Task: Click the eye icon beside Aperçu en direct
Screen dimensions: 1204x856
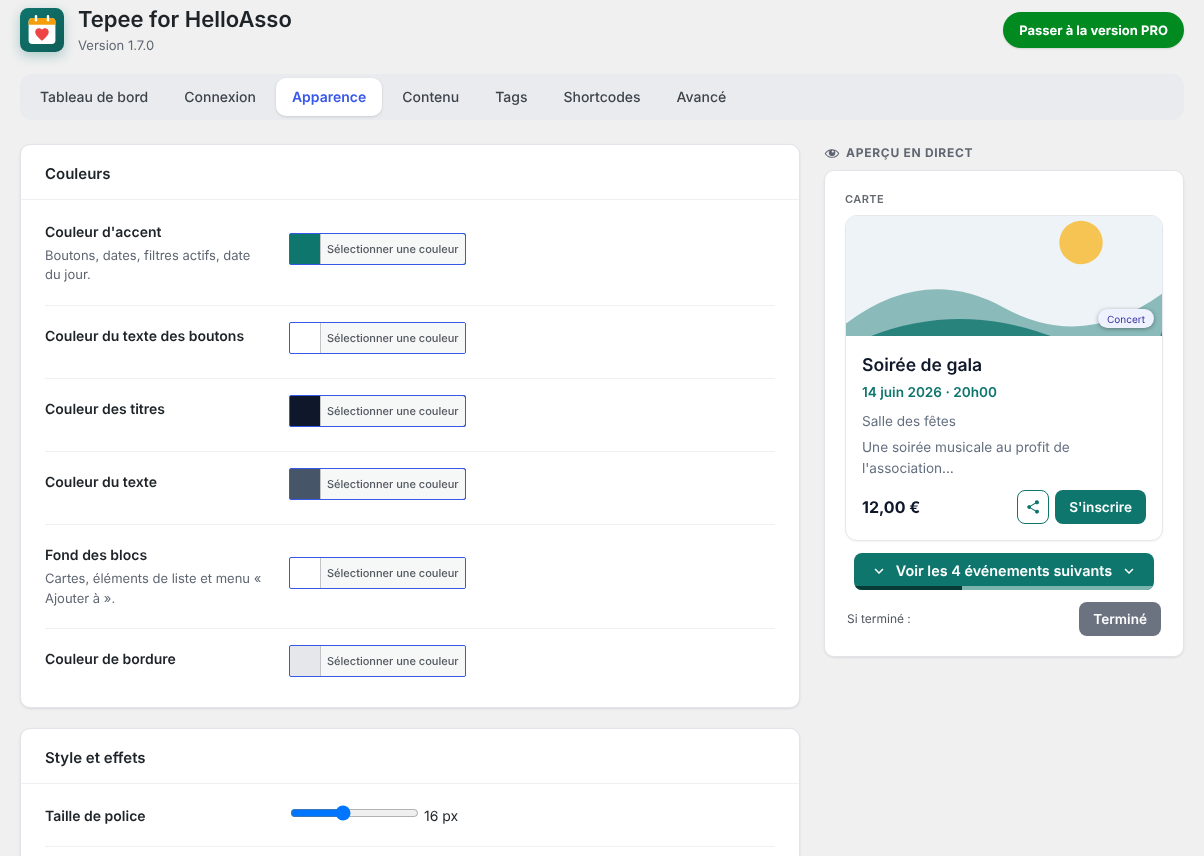Action: coord(832,153)
